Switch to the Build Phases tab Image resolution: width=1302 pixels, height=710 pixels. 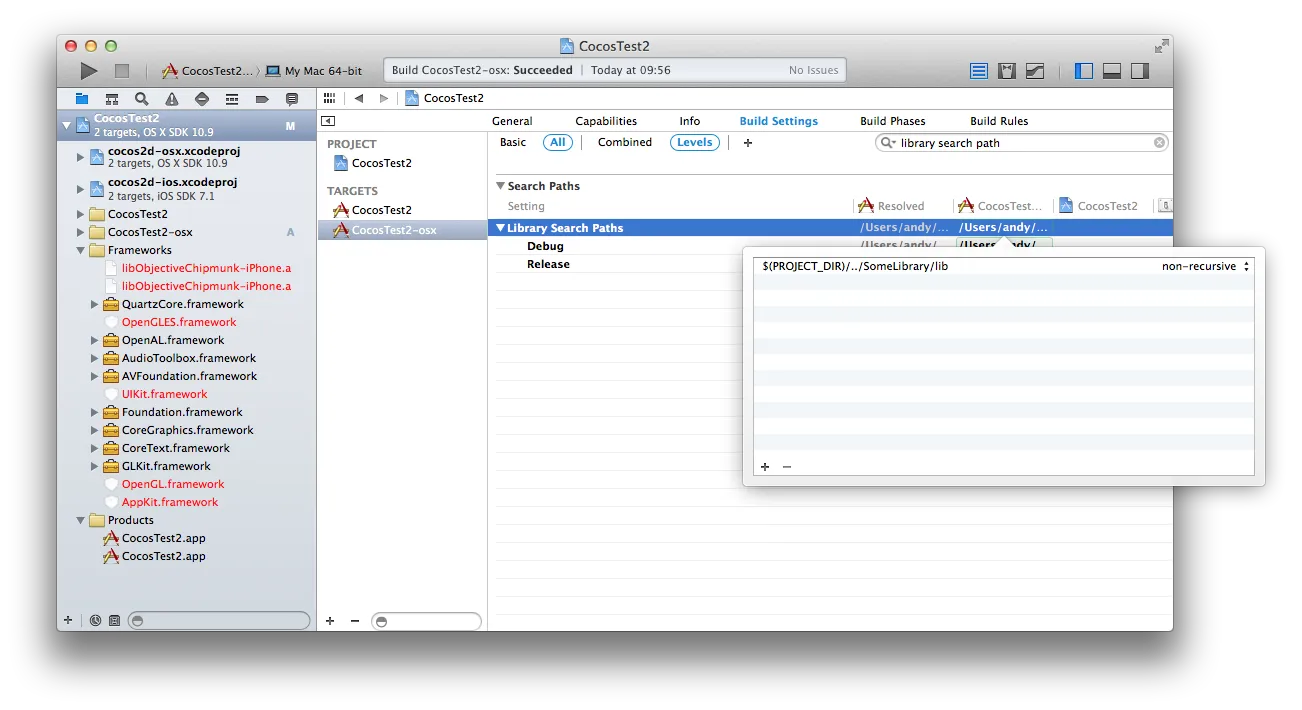893,121
